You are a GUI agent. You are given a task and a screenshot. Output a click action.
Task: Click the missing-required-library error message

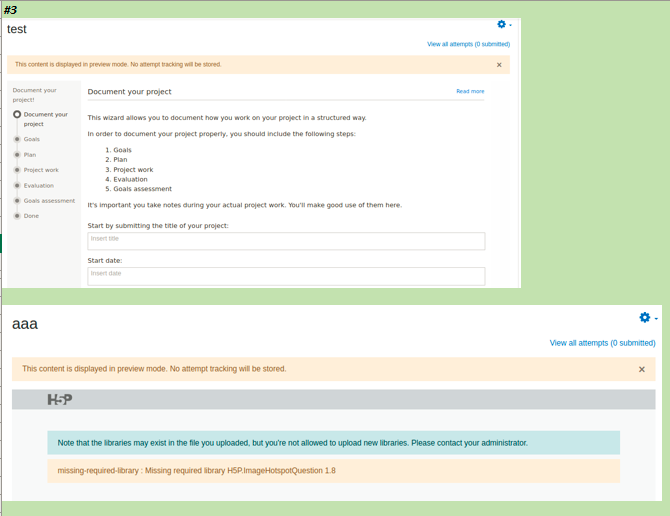pyautogui.click(x=333, y=471)
